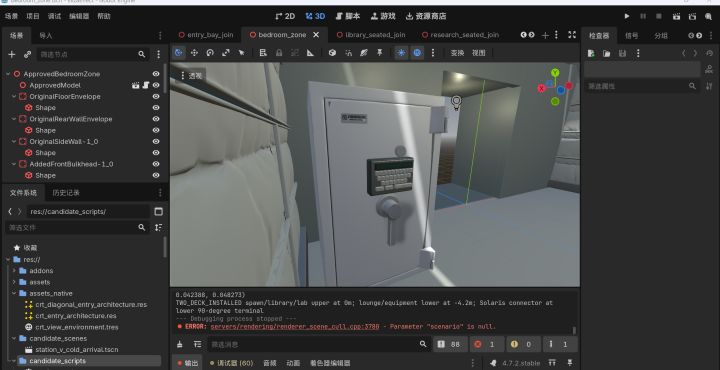Image resolution: width=720 pixels, height=370 pixels.
Task: Switch to the 历史记录 tab
Action: tap(66, 193)
